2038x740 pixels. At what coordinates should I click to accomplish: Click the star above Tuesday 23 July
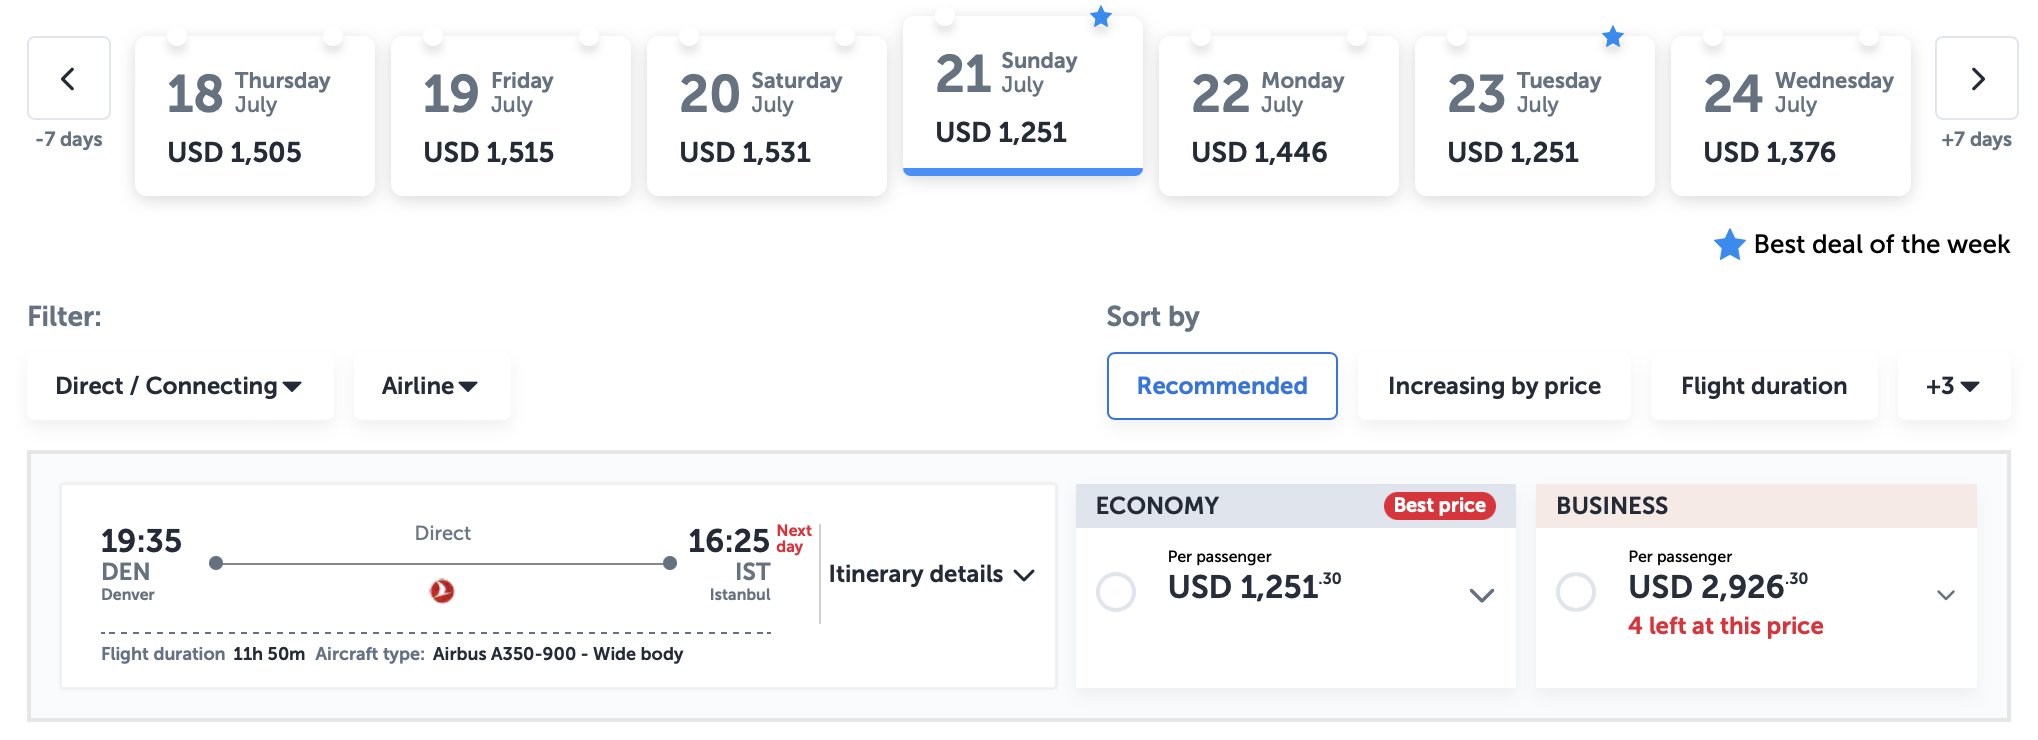(1613, 37)
